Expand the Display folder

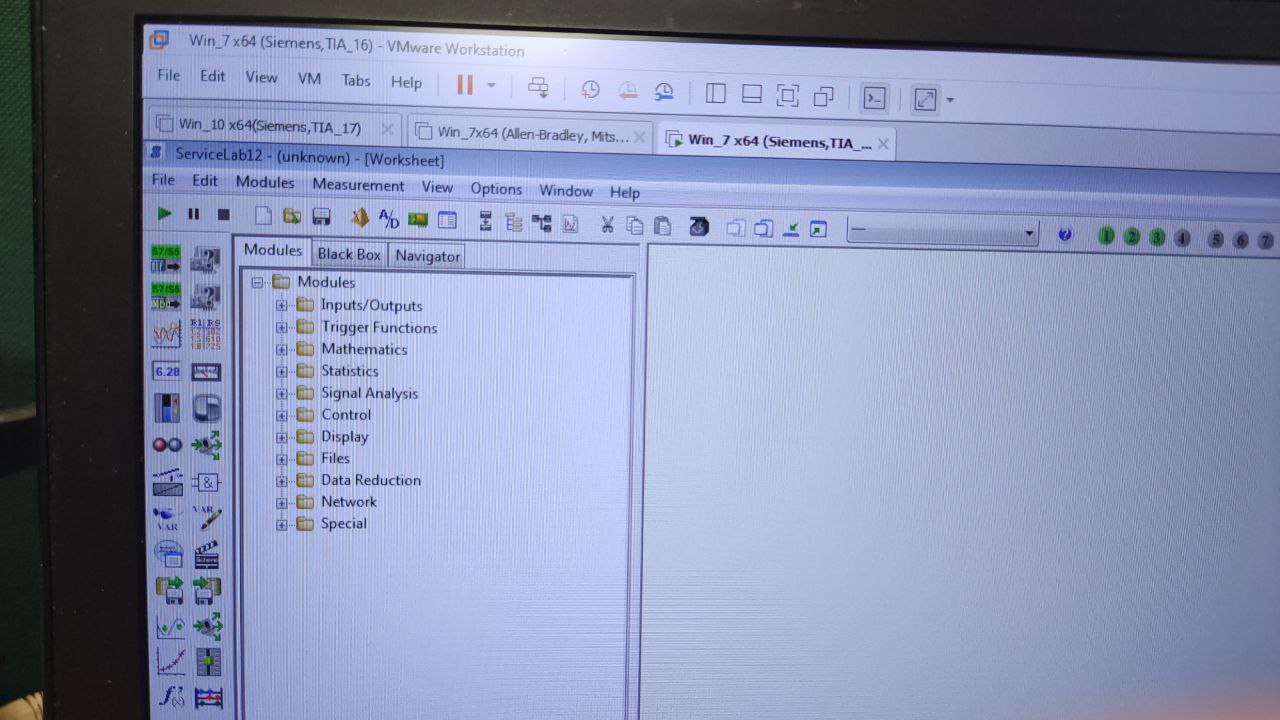(281, 437)
